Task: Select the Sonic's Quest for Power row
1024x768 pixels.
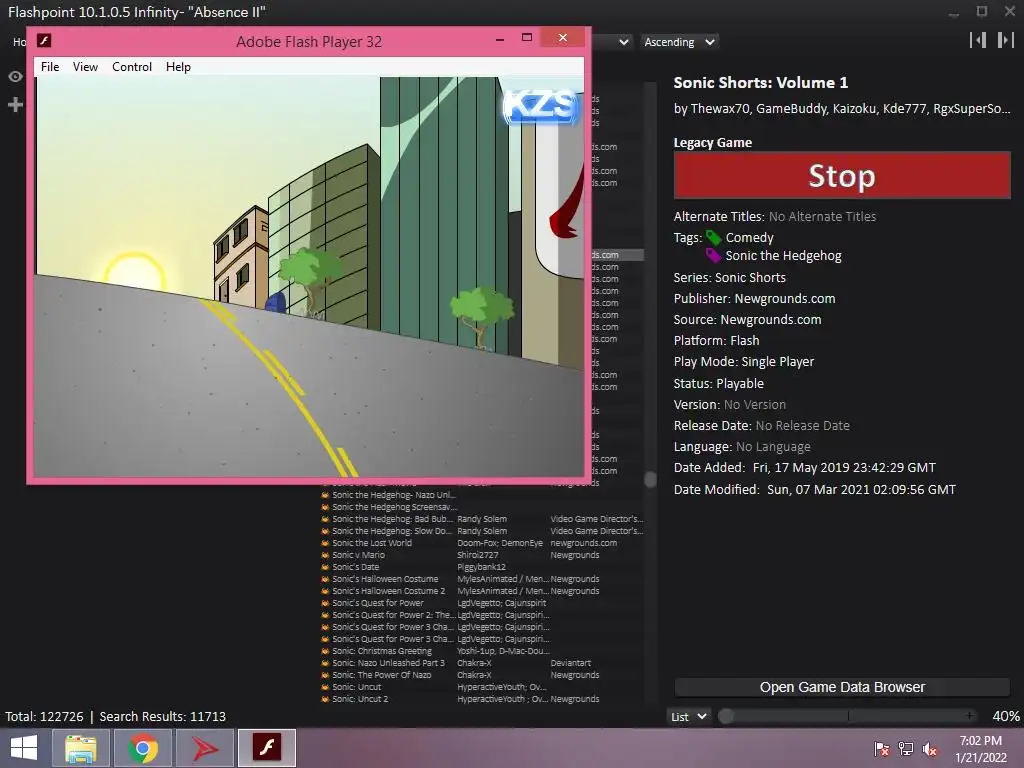Action: click(482, 603)
